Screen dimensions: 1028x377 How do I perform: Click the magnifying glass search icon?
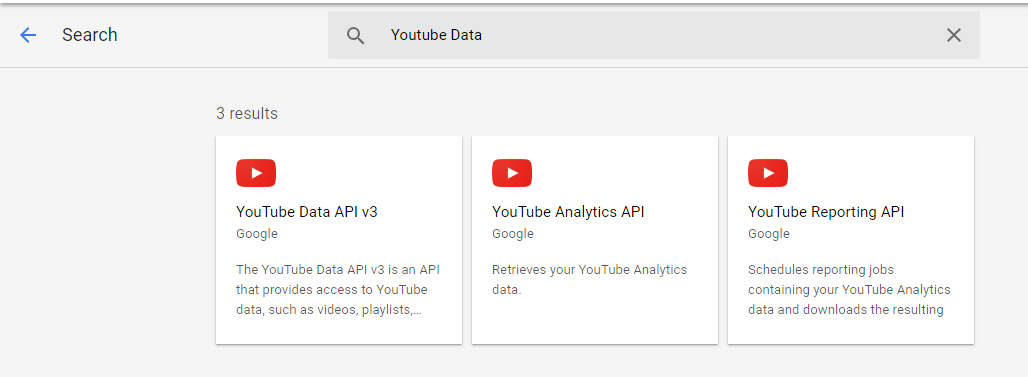pos(355,35)
